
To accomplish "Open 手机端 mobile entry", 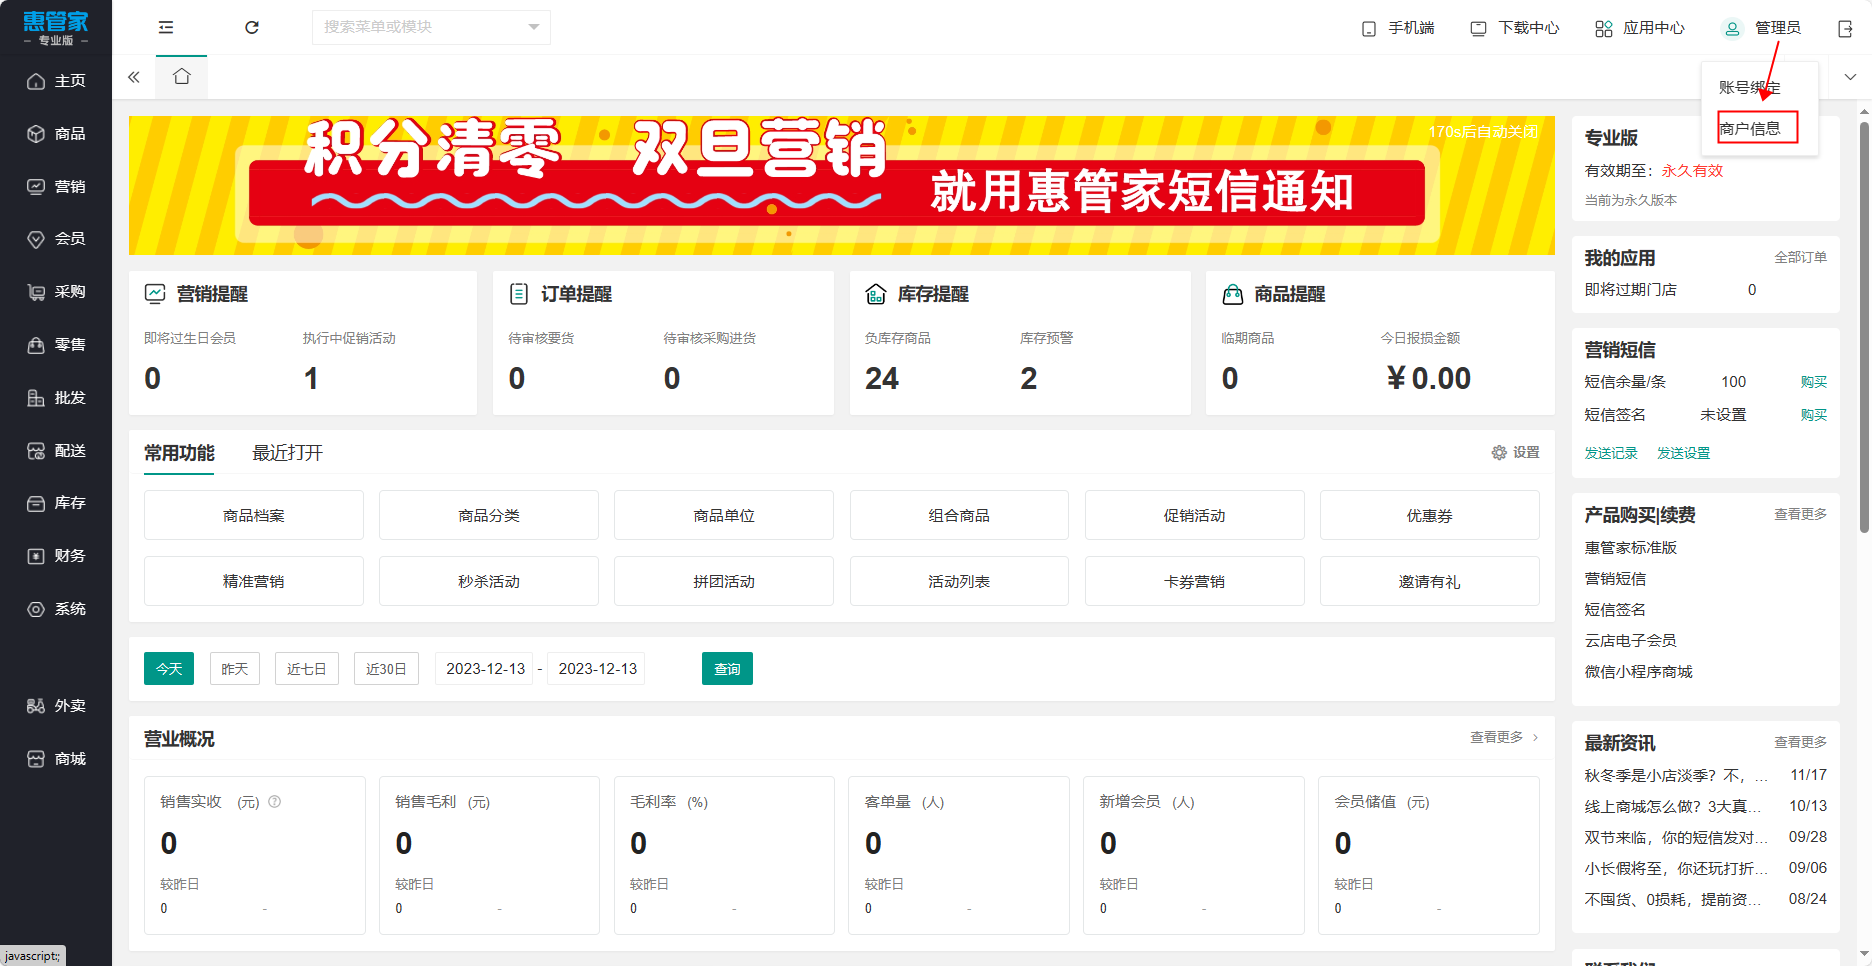I will 1398,28.
